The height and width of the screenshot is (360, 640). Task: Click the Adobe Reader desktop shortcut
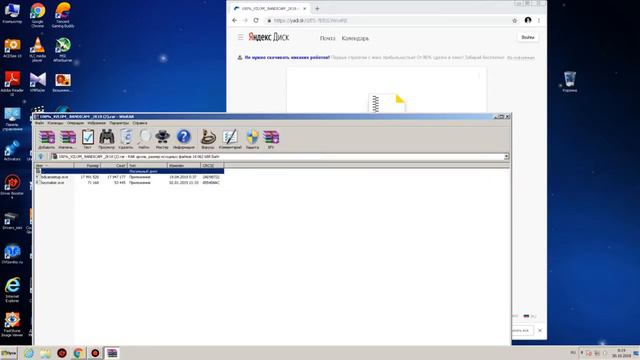click(x=12, y=83)
